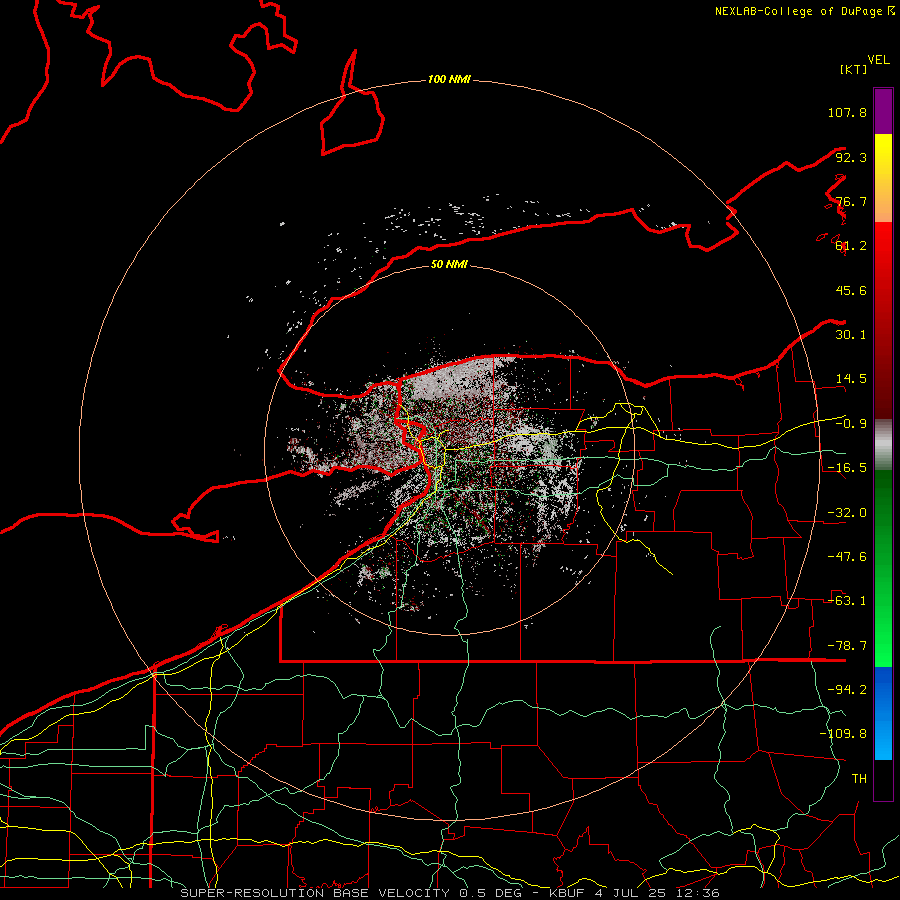
Task: Click the "[KT]" units label
Action: click(853, 69)
